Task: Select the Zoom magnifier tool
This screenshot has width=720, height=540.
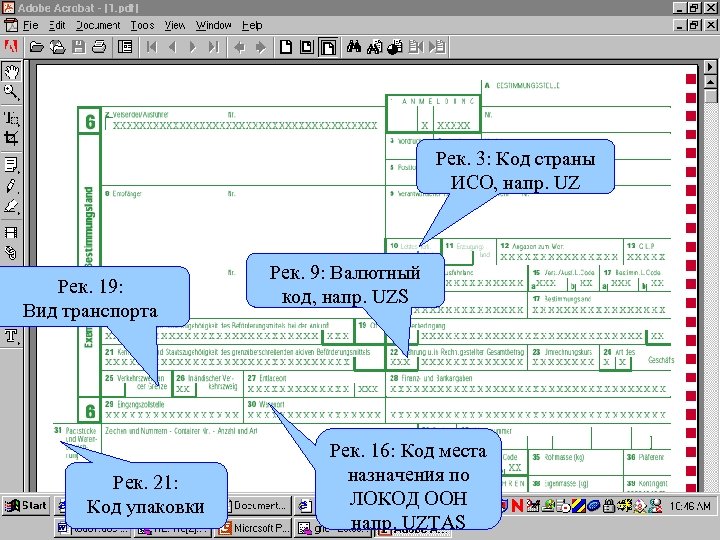Action: [x=11, y=93]
